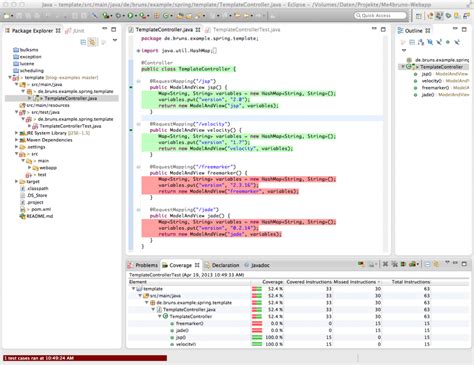Image resolution: width=474 pixels, height=365 pixels.
Task: Click the Quick Access search field
Action: pyautogui.click(x=380, y=15)
